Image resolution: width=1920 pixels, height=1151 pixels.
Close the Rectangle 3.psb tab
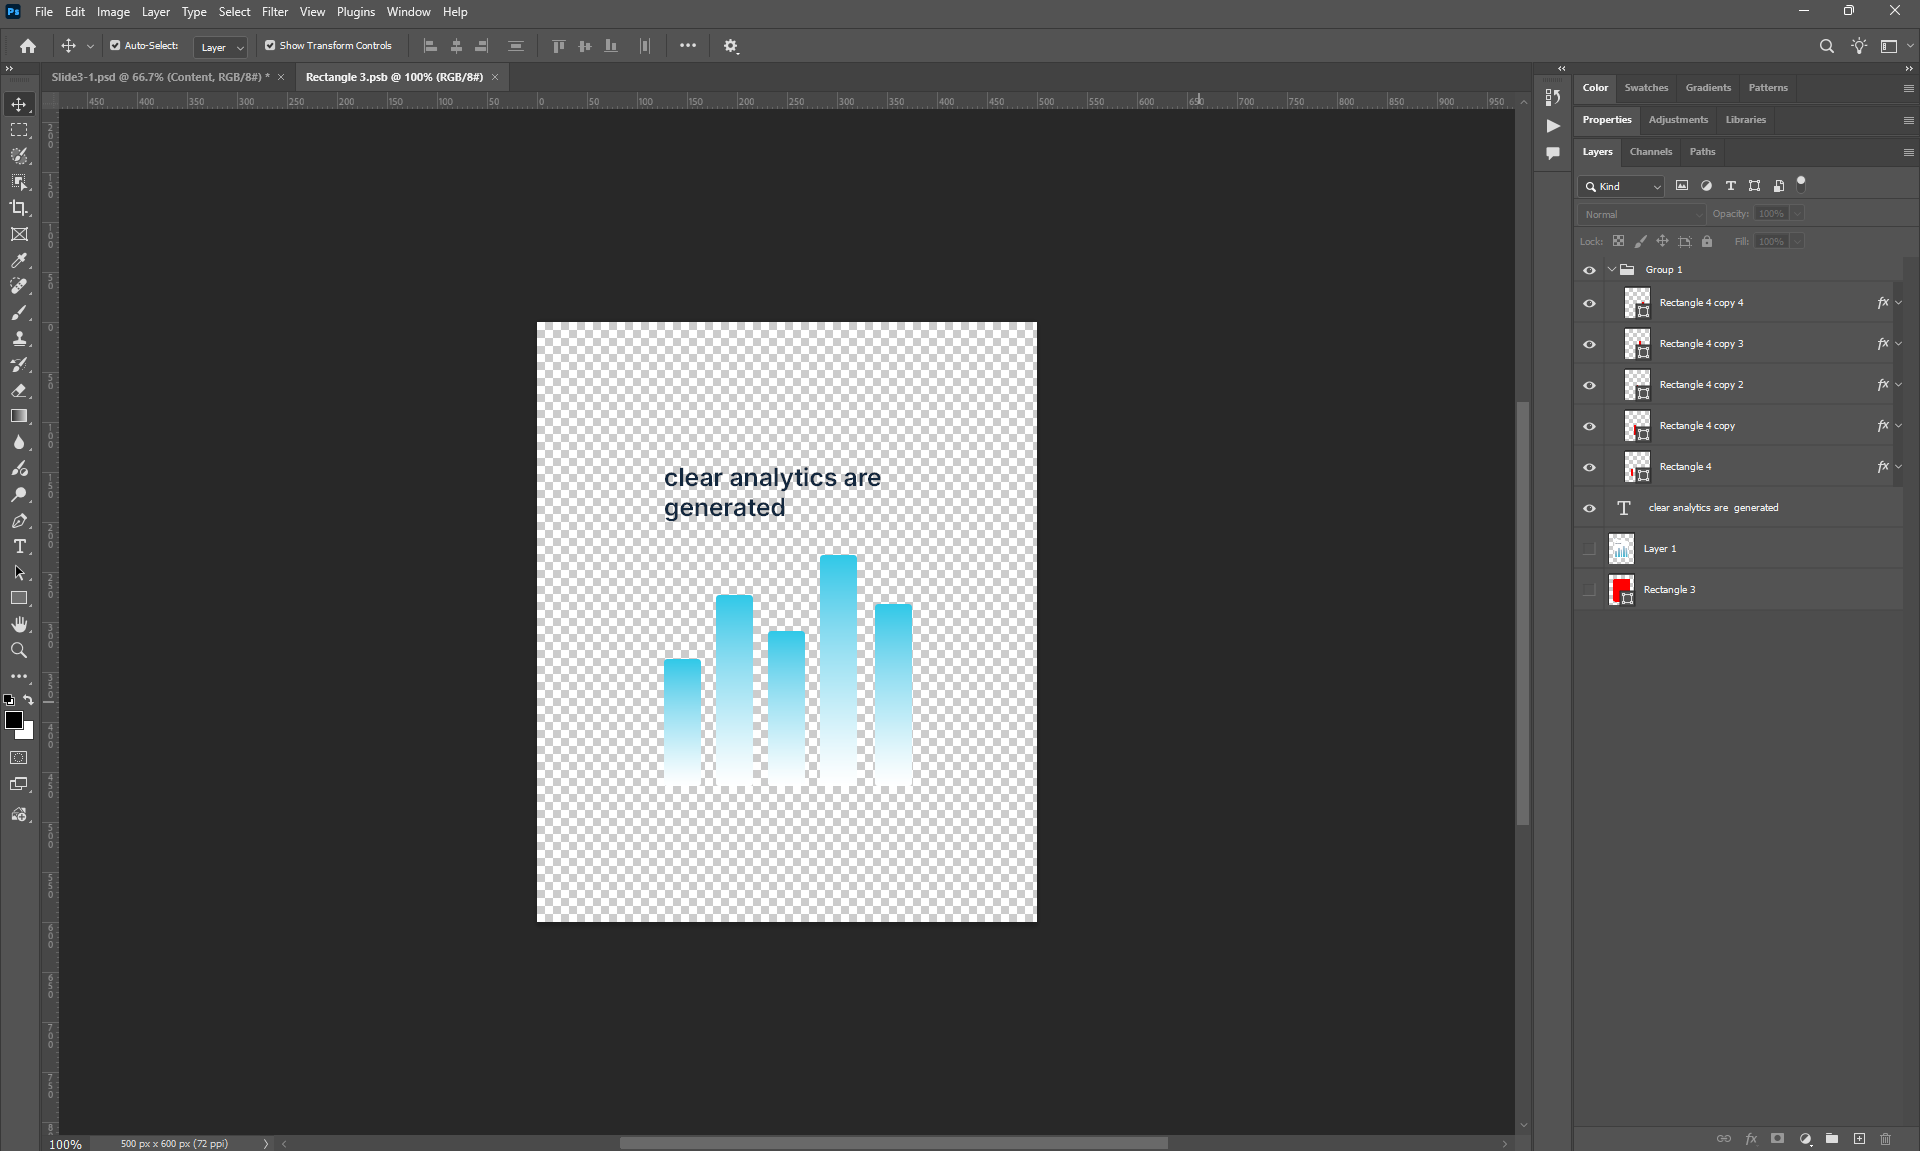494,77
